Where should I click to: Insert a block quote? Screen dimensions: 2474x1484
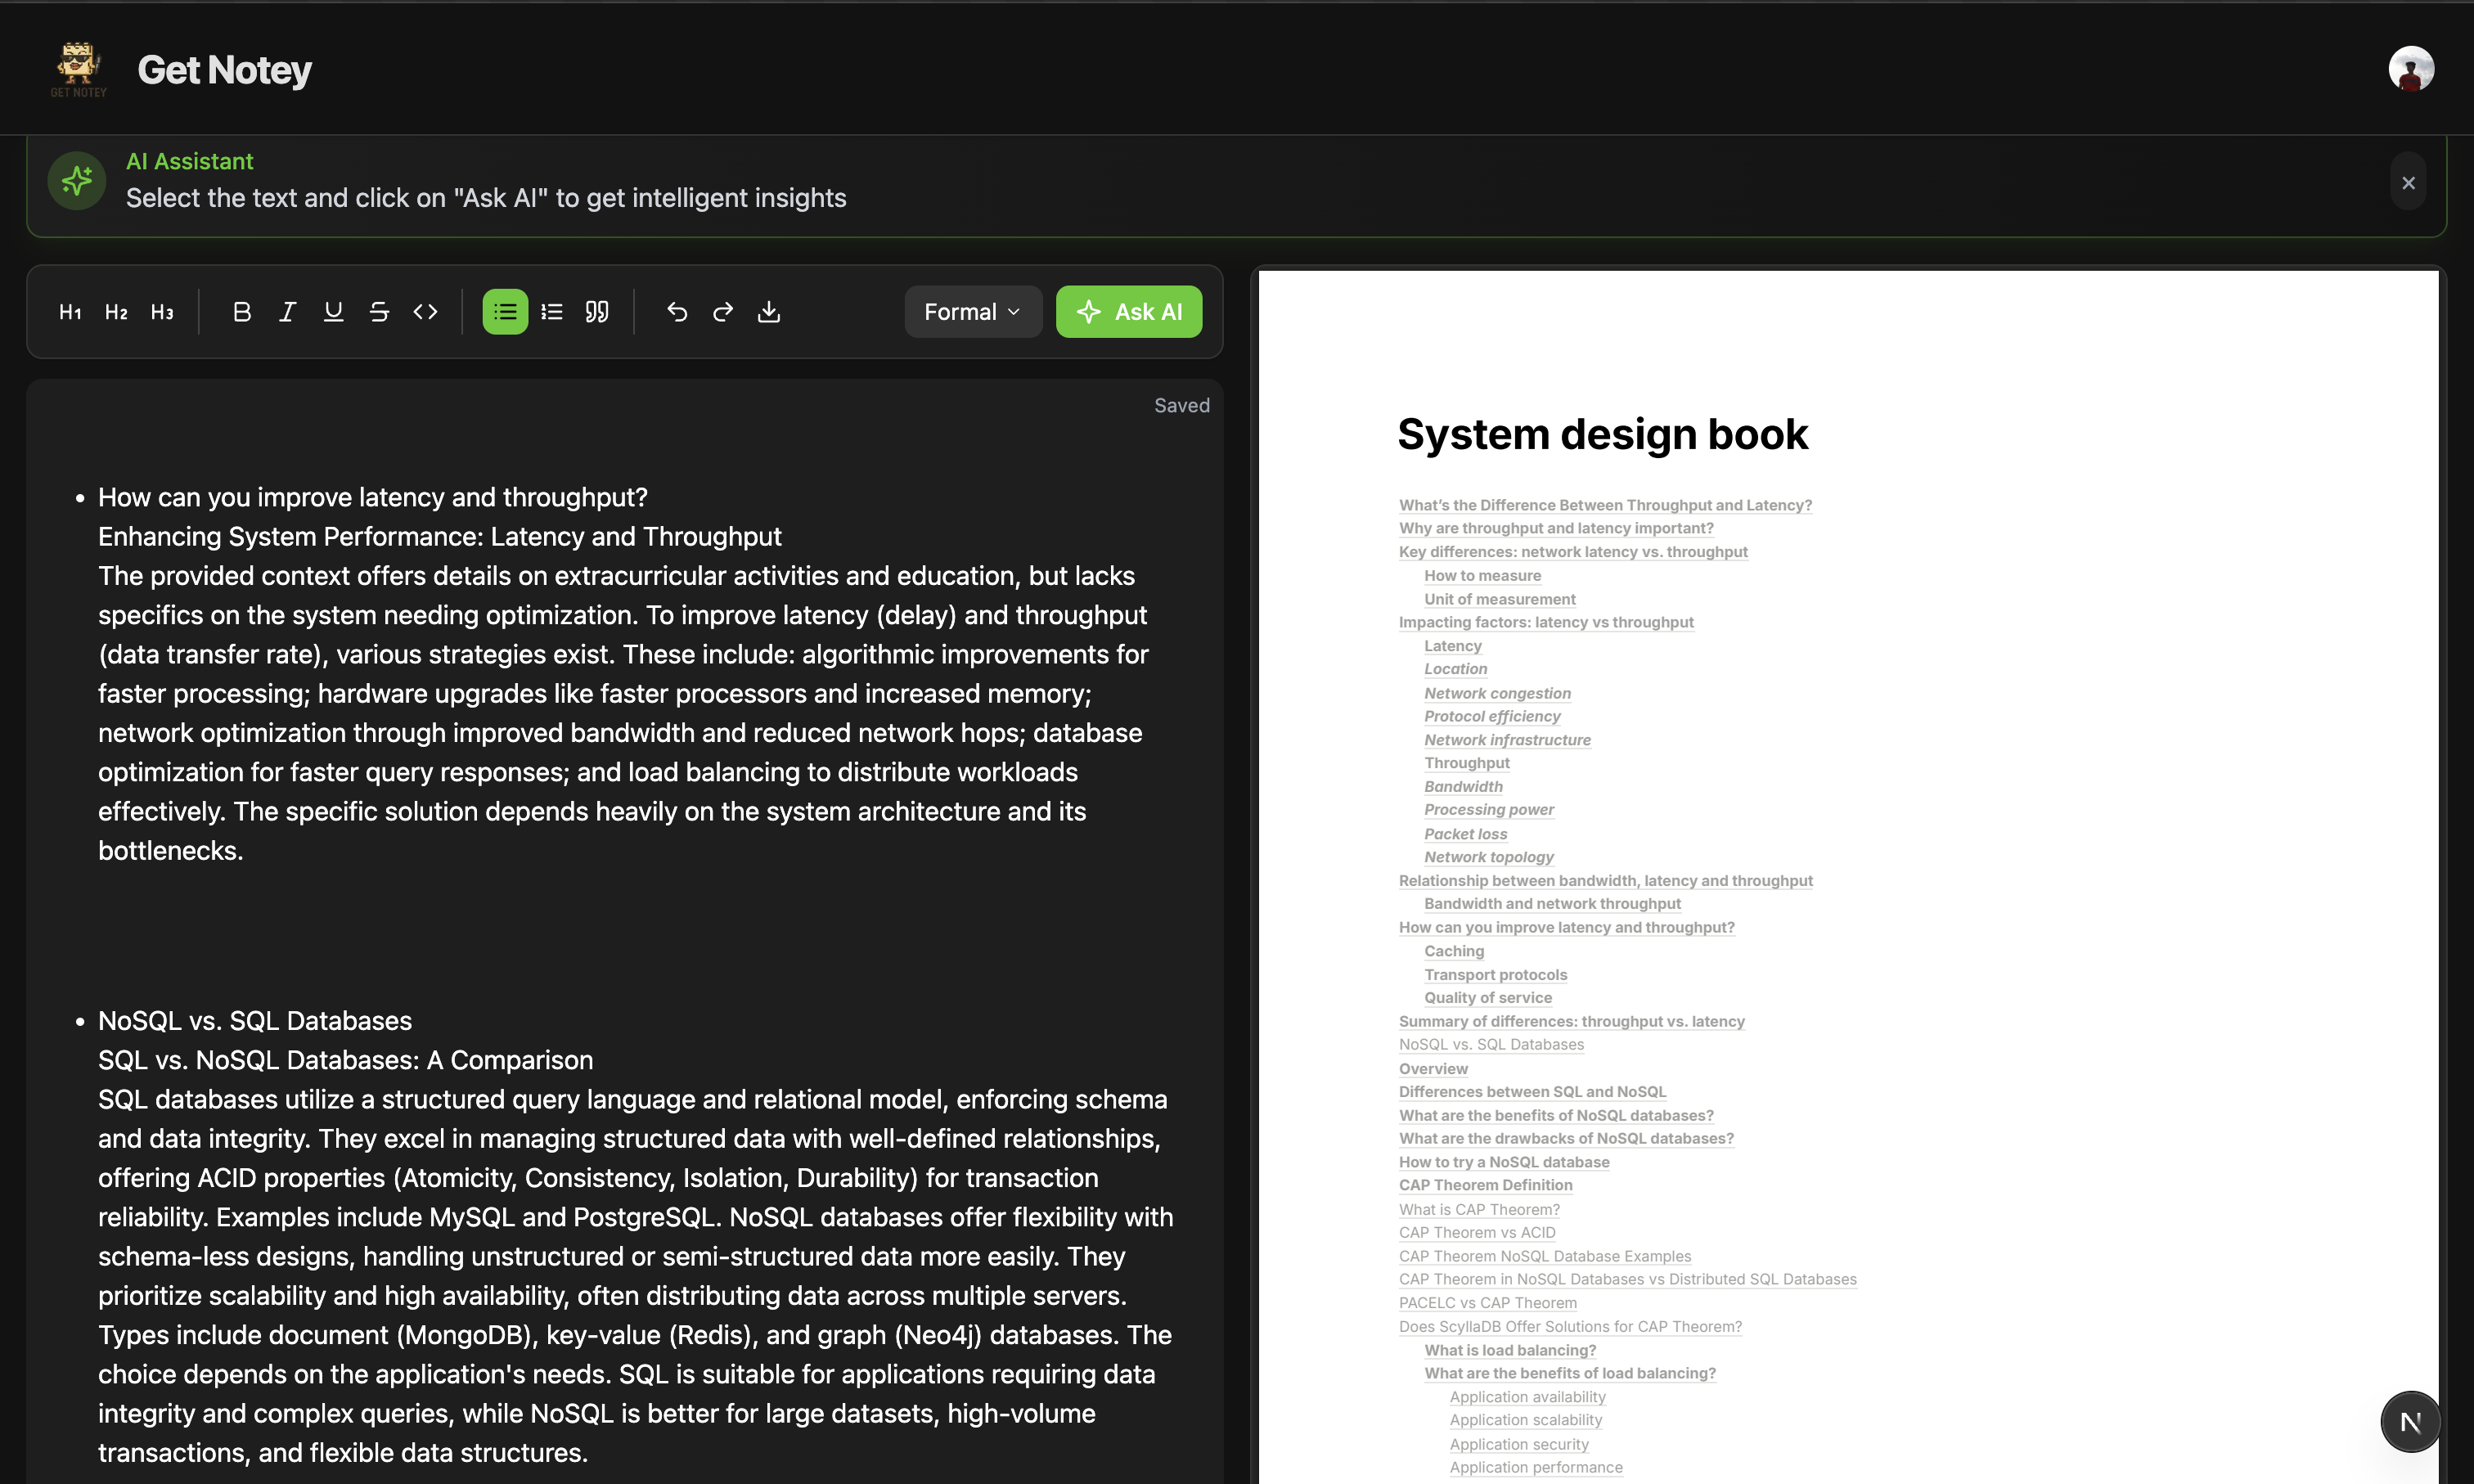click(x=597, y=312)
